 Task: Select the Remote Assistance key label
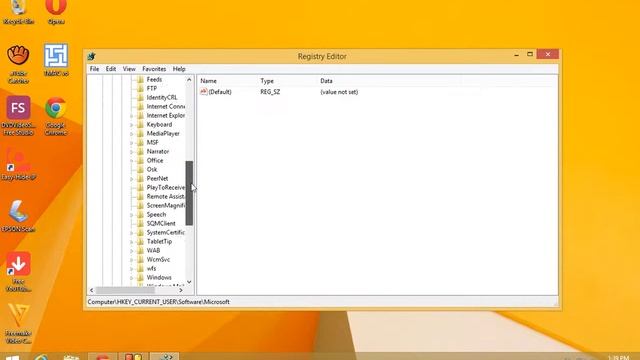tap(165, 196)
